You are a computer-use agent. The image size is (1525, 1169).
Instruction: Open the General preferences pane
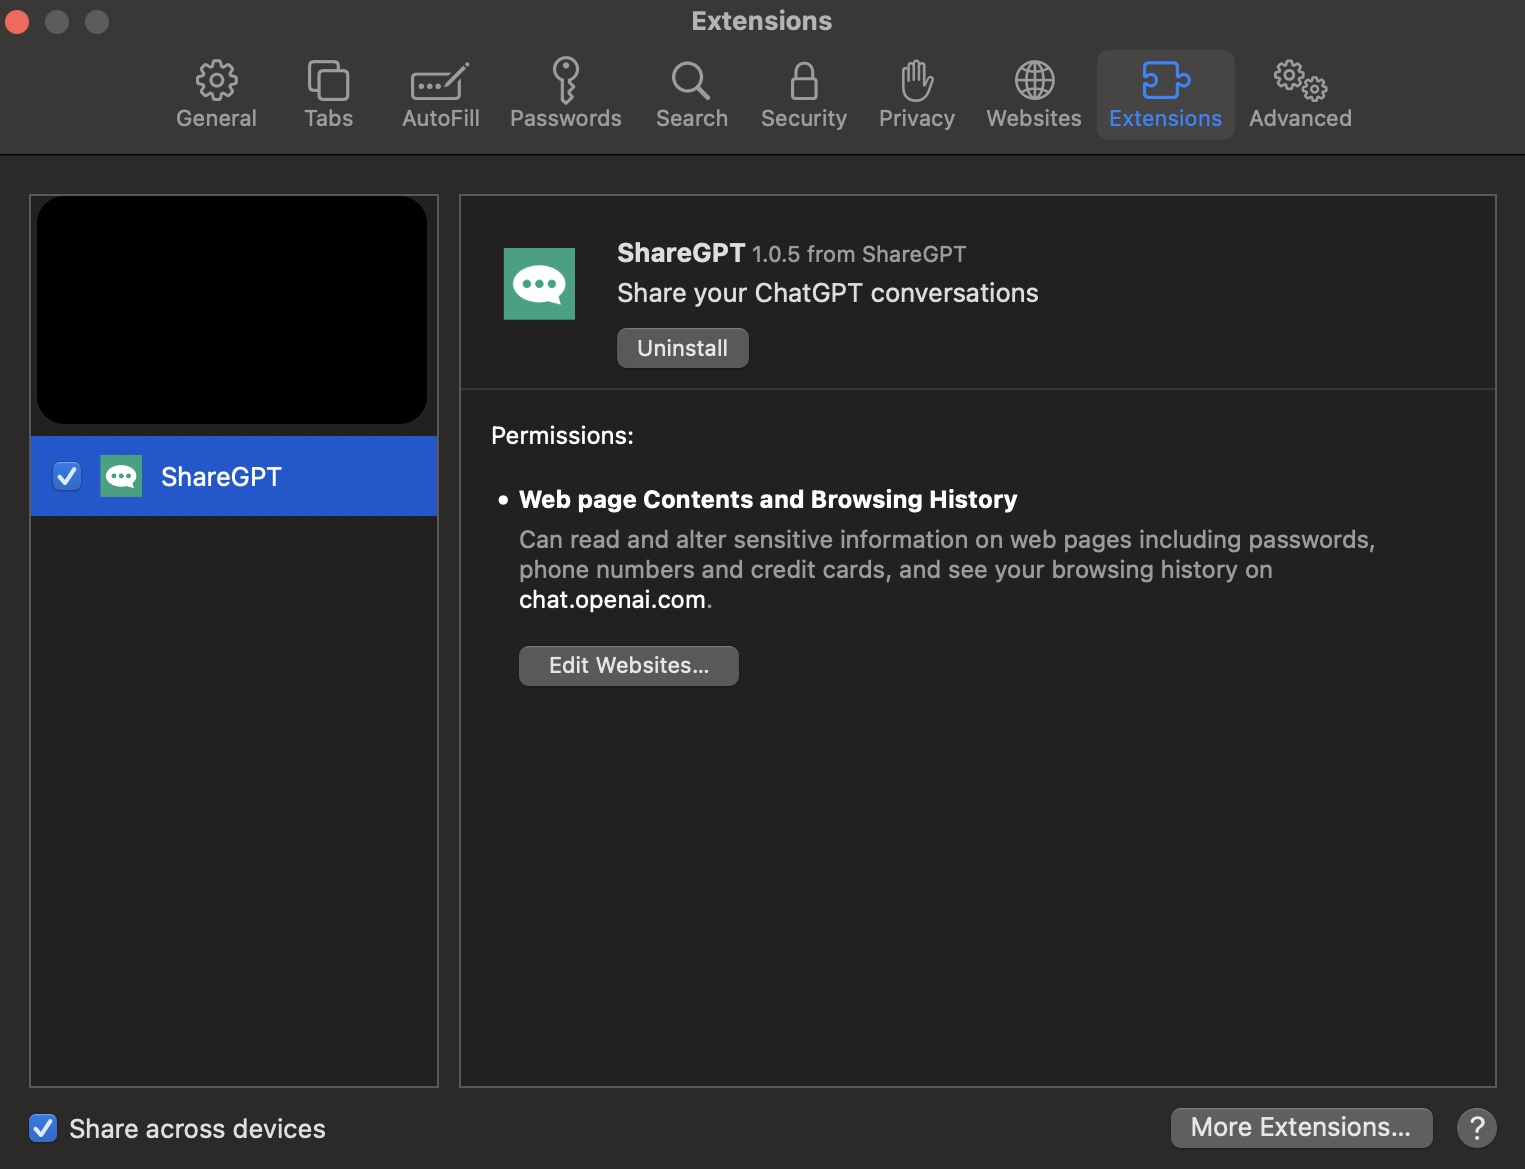pyautogui.click(x=215, y=94)
